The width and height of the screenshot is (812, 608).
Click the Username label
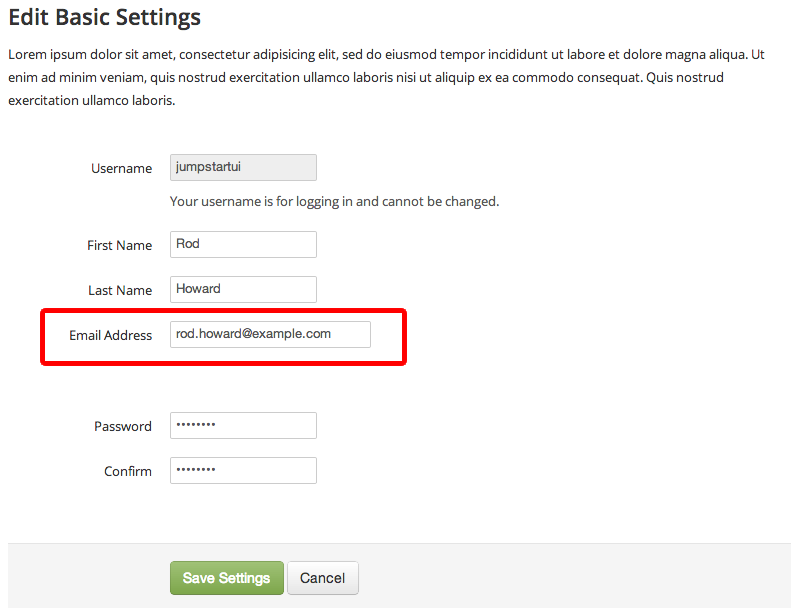[x=122, y=169]
